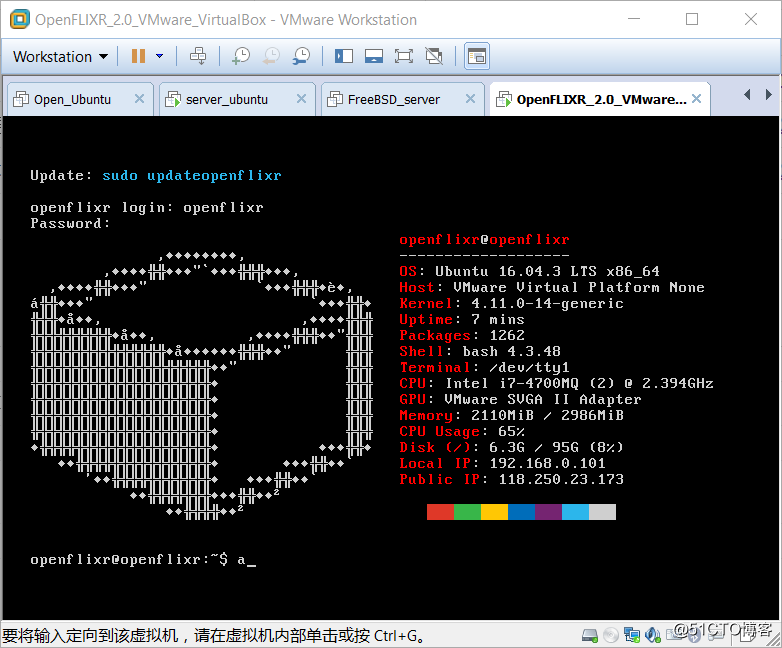The height and width of the screenshot is (648, 782).
Task: Take a snapshot of this virtual machine
Action: 241,56
